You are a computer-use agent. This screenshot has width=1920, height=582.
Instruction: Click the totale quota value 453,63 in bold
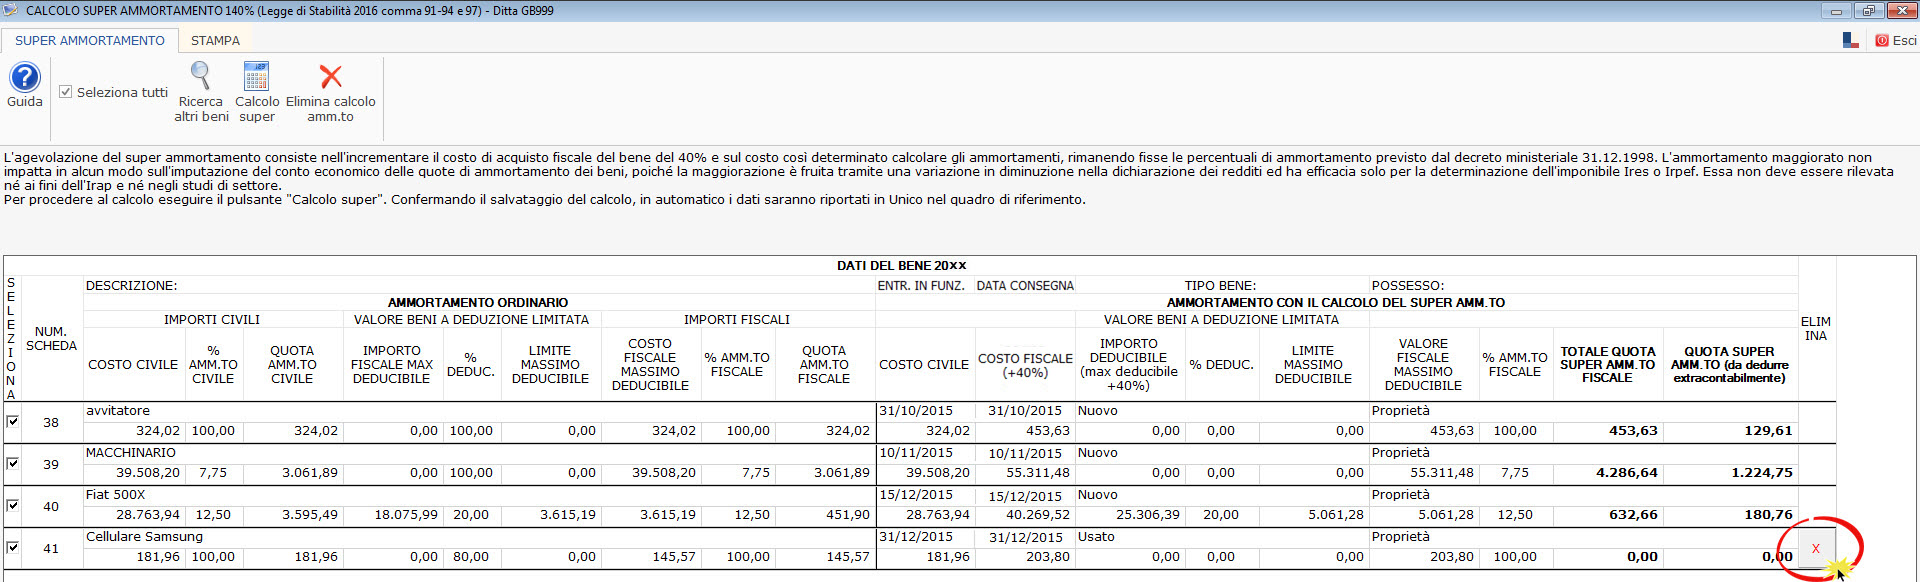coord(1633,431)
